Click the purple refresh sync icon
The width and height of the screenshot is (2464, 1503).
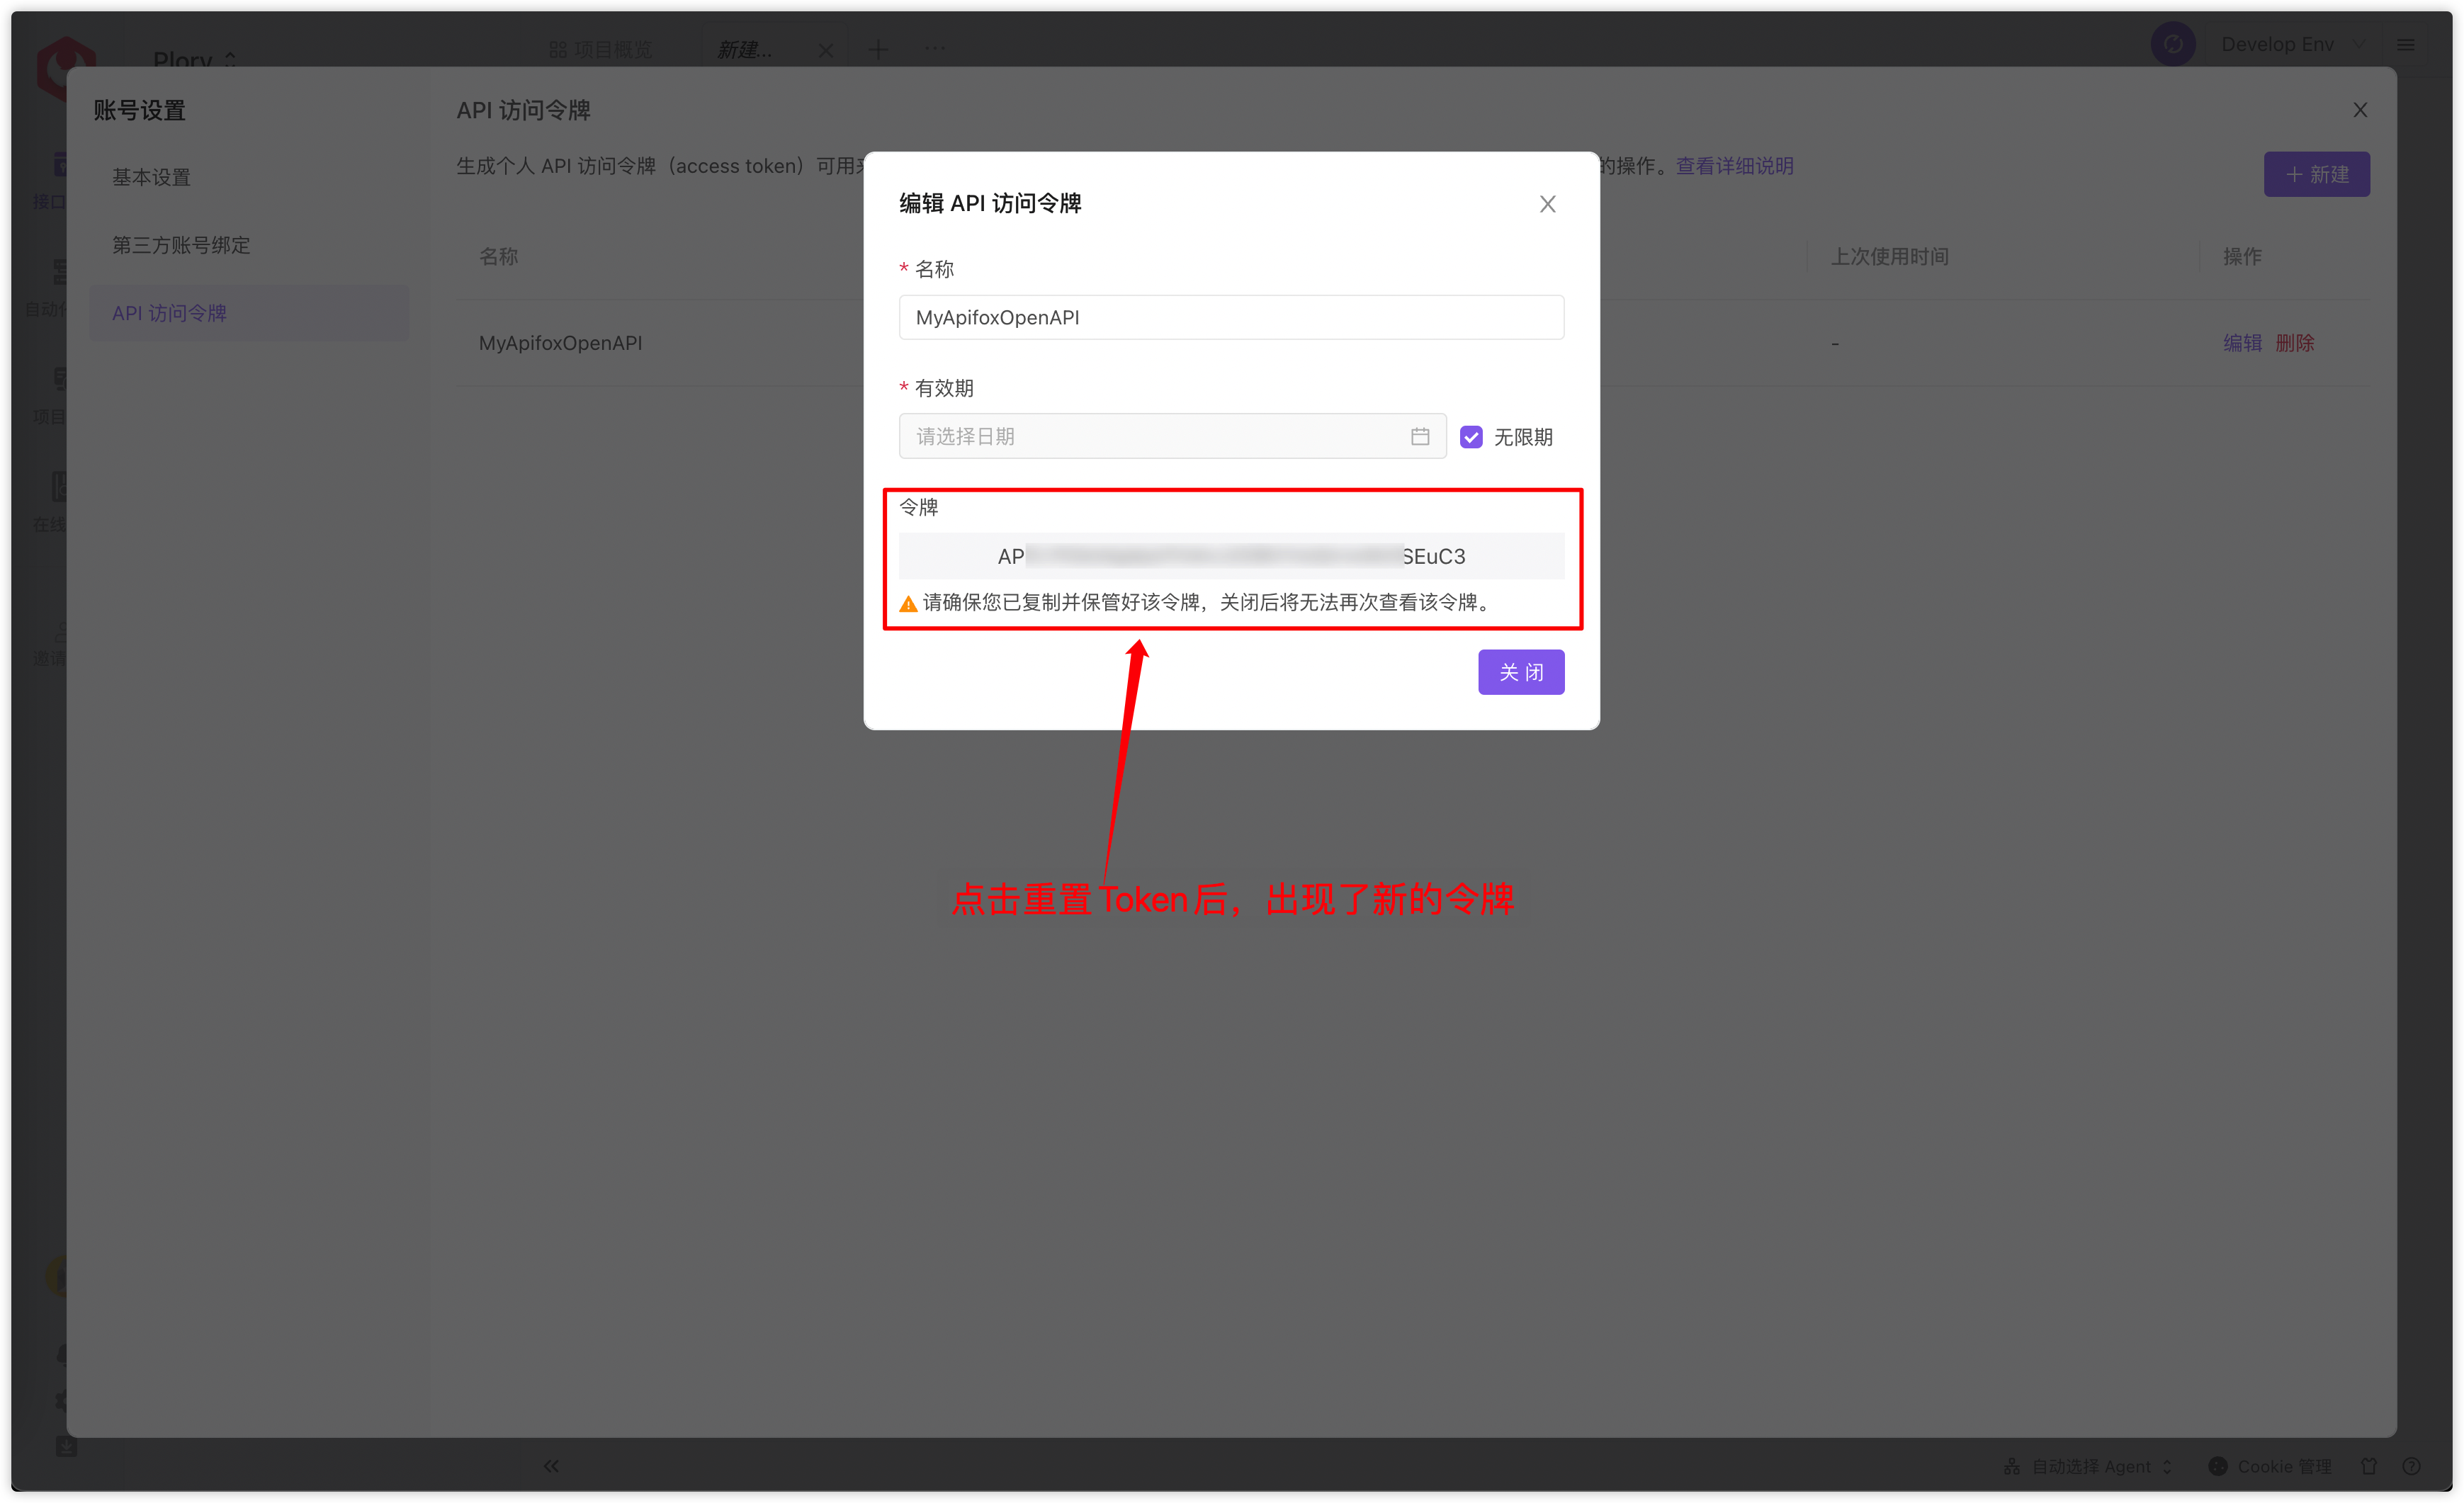point(2172,44)
